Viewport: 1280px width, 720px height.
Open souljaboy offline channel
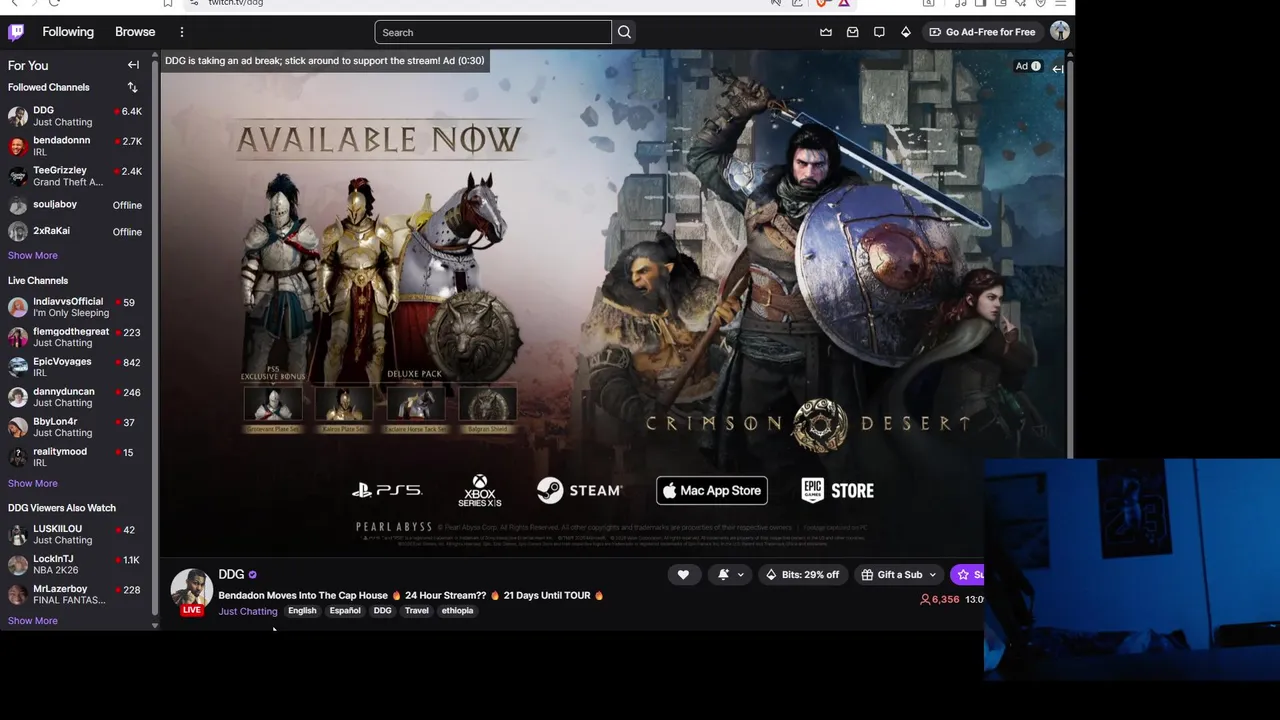(76, 205)
